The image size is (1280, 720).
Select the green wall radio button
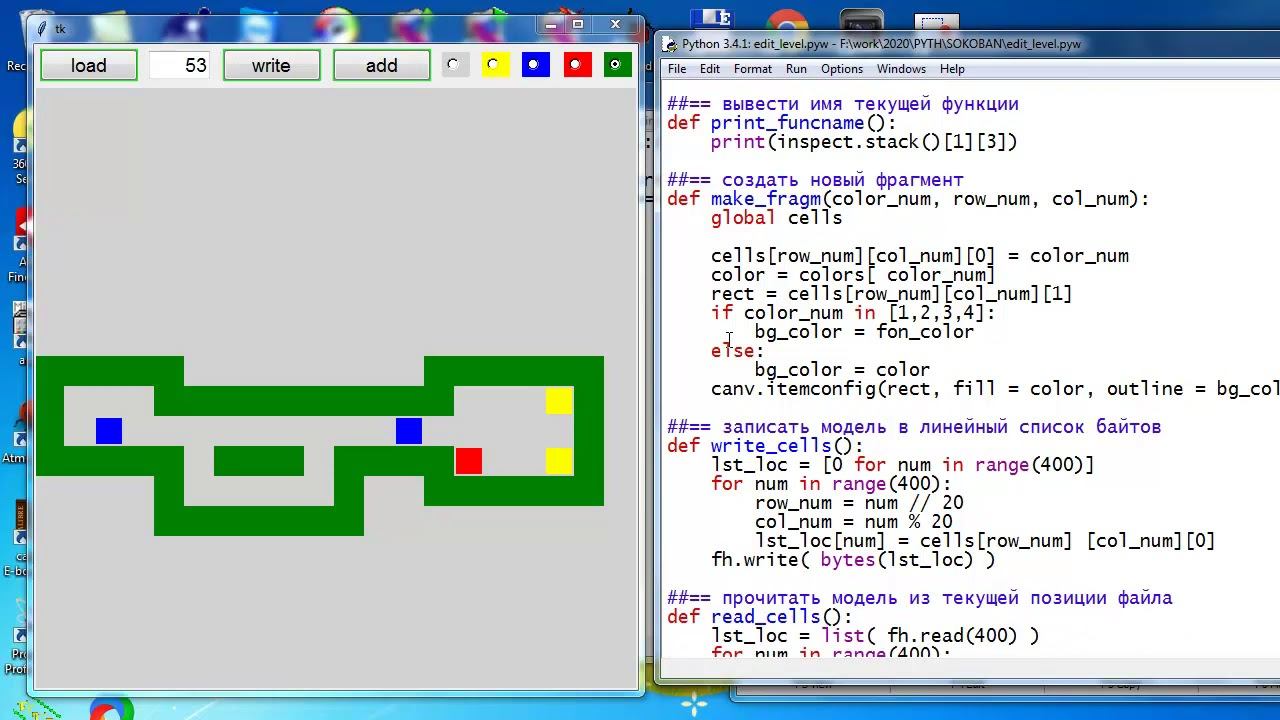click(617, 65)
